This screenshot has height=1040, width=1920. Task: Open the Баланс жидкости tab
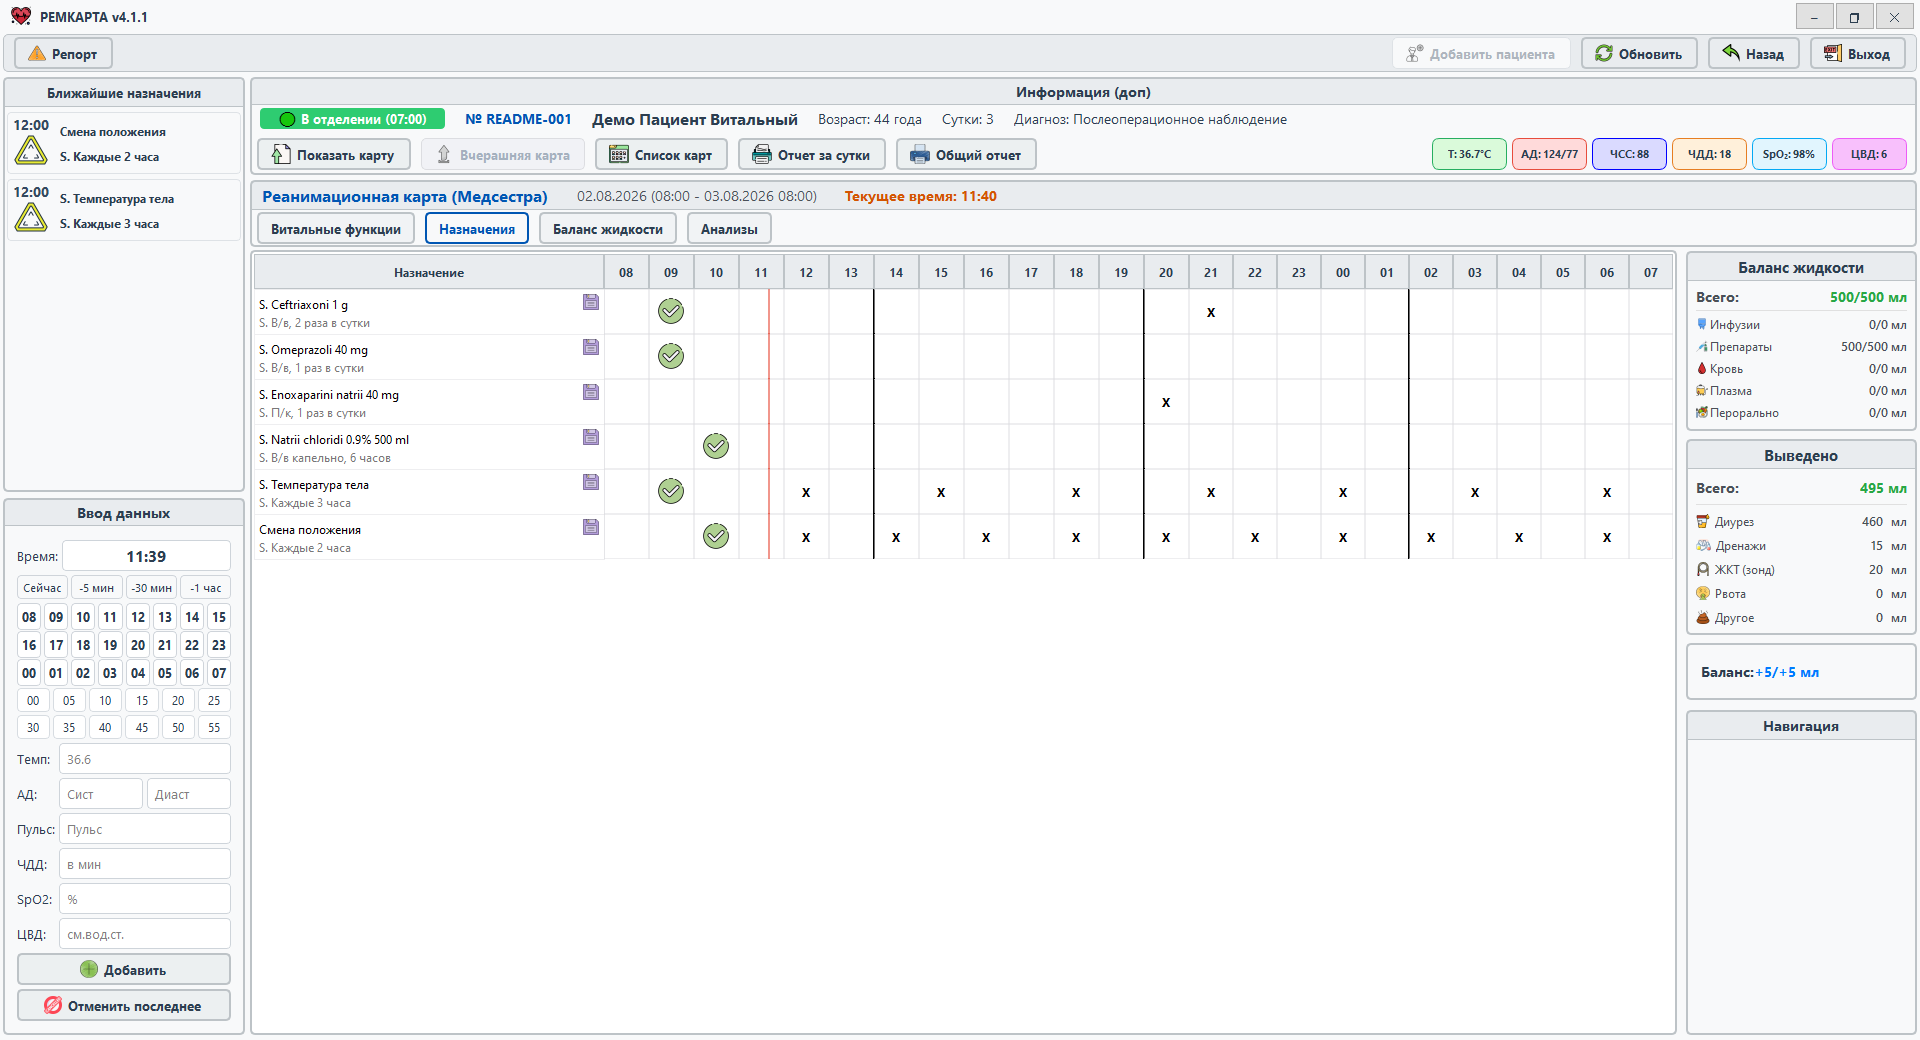[608, 229]
